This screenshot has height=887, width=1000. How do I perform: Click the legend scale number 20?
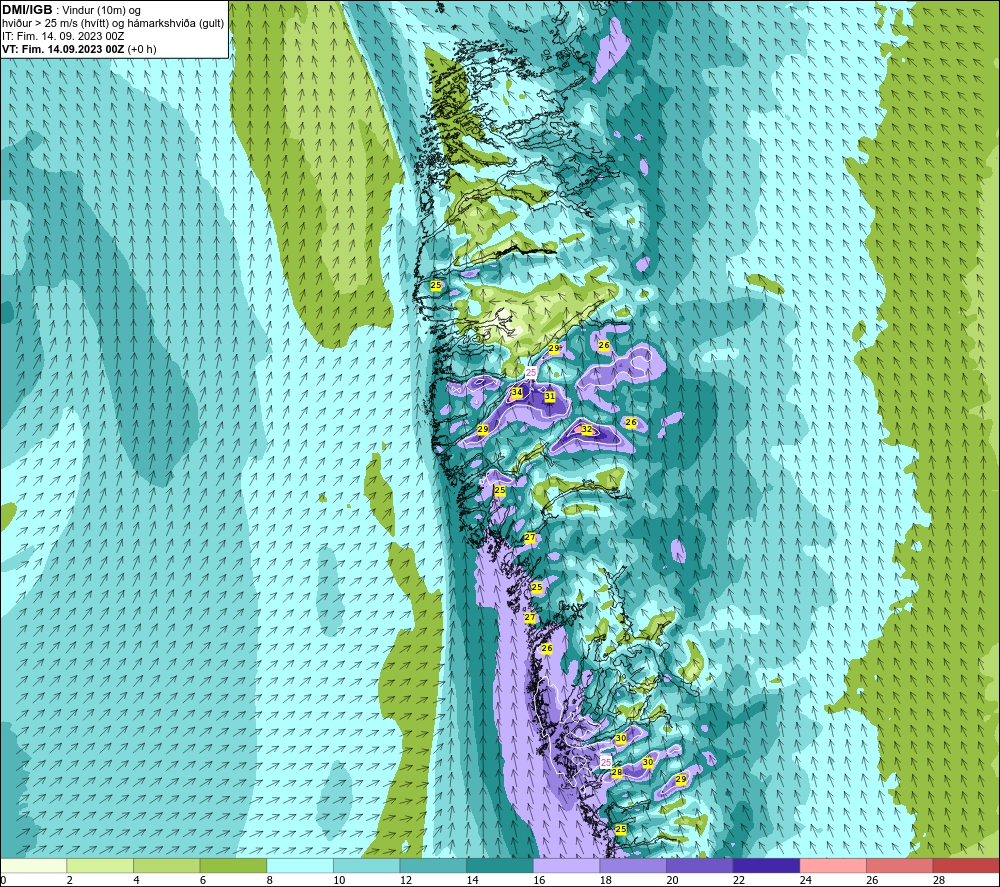[672, 880]
